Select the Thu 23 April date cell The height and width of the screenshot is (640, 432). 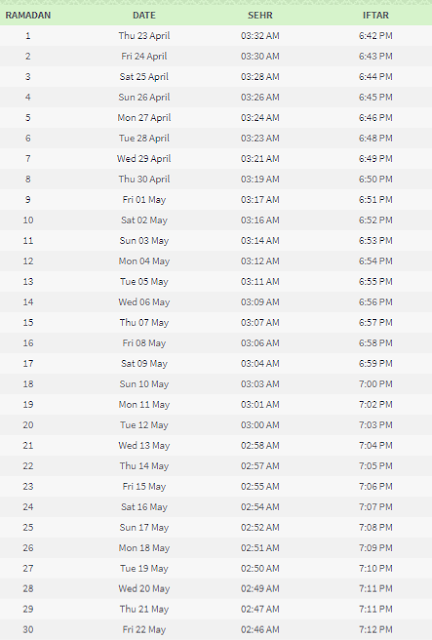point(144,36)
